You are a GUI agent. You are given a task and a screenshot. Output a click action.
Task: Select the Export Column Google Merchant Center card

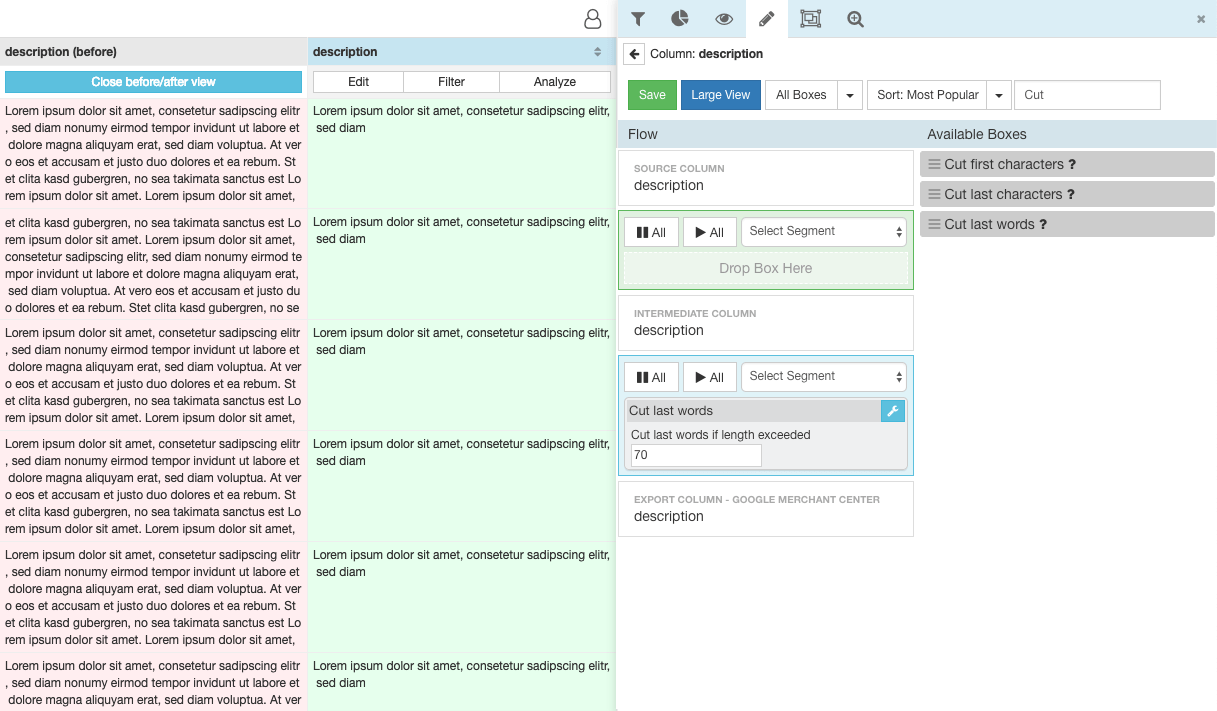tap(766, 509)
